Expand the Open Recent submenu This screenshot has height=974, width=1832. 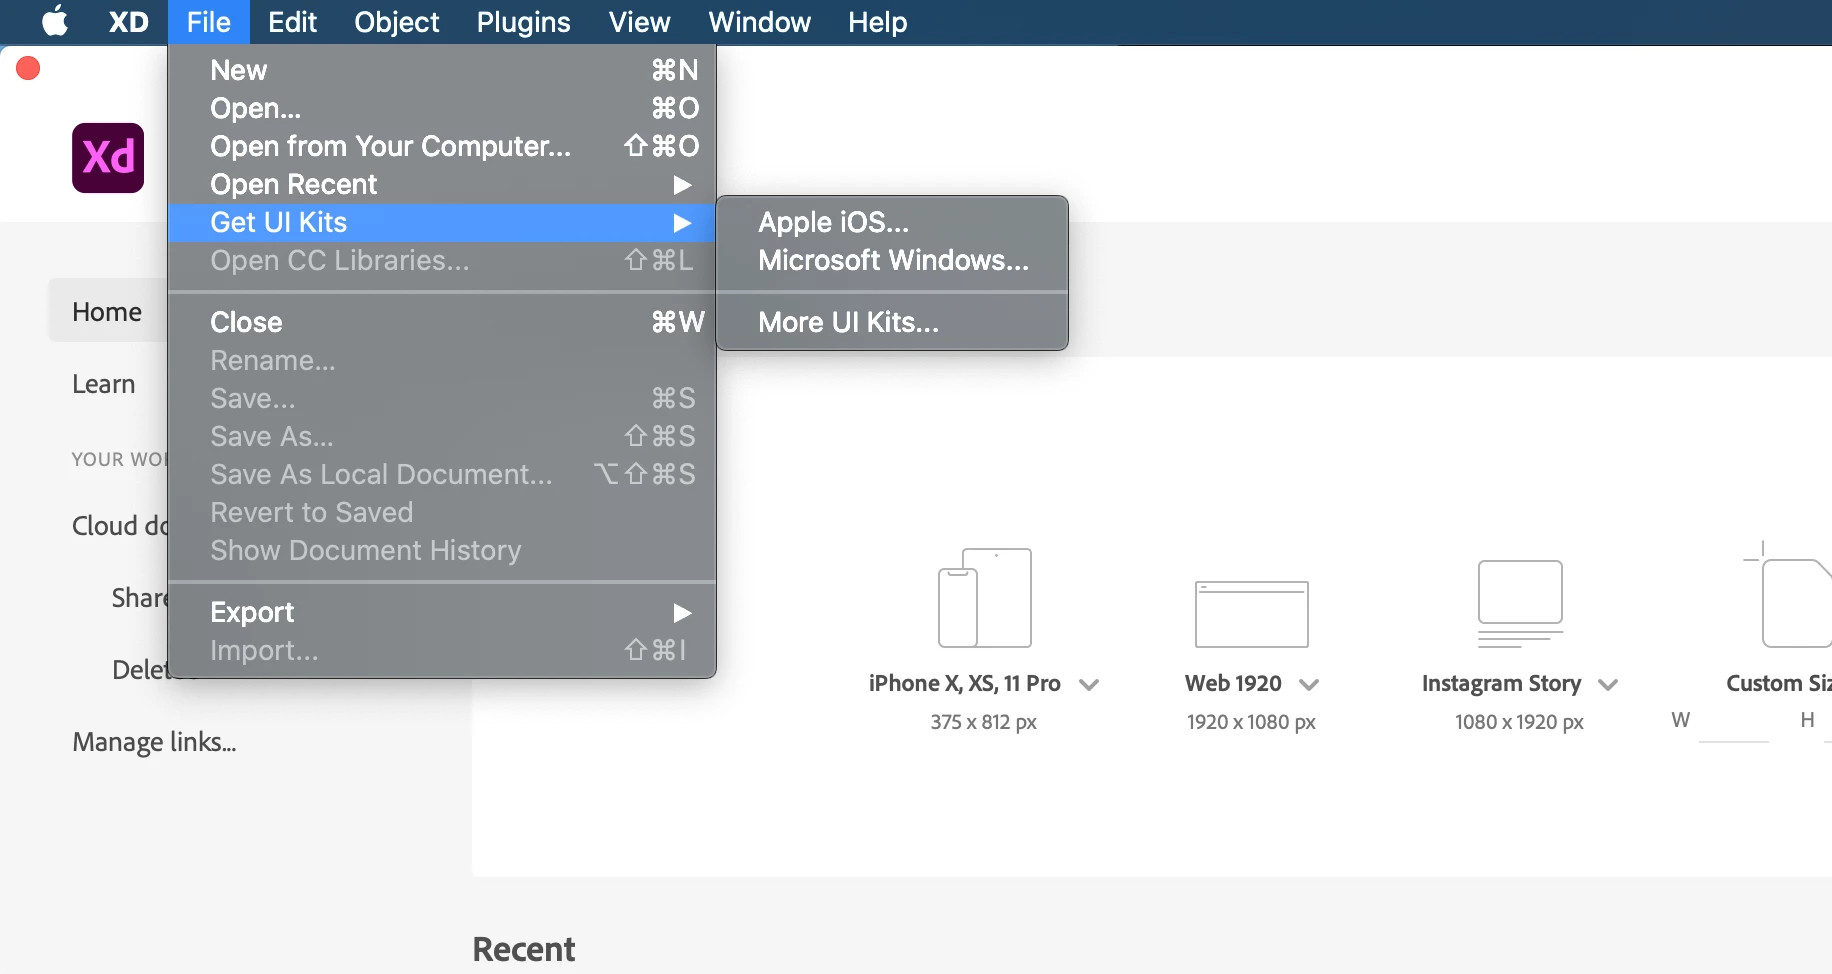tap(442, 185)
